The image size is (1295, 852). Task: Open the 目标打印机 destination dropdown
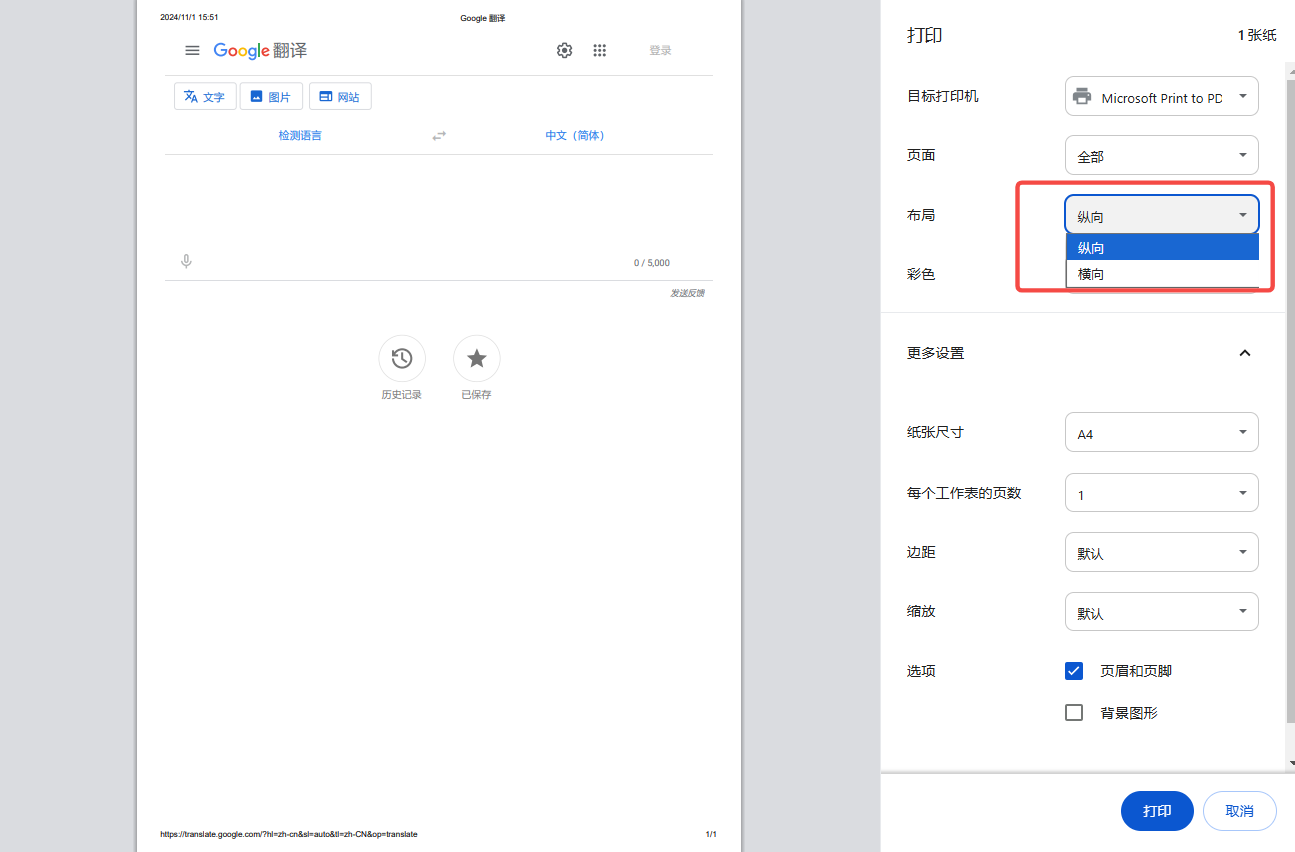[1162, 97]
